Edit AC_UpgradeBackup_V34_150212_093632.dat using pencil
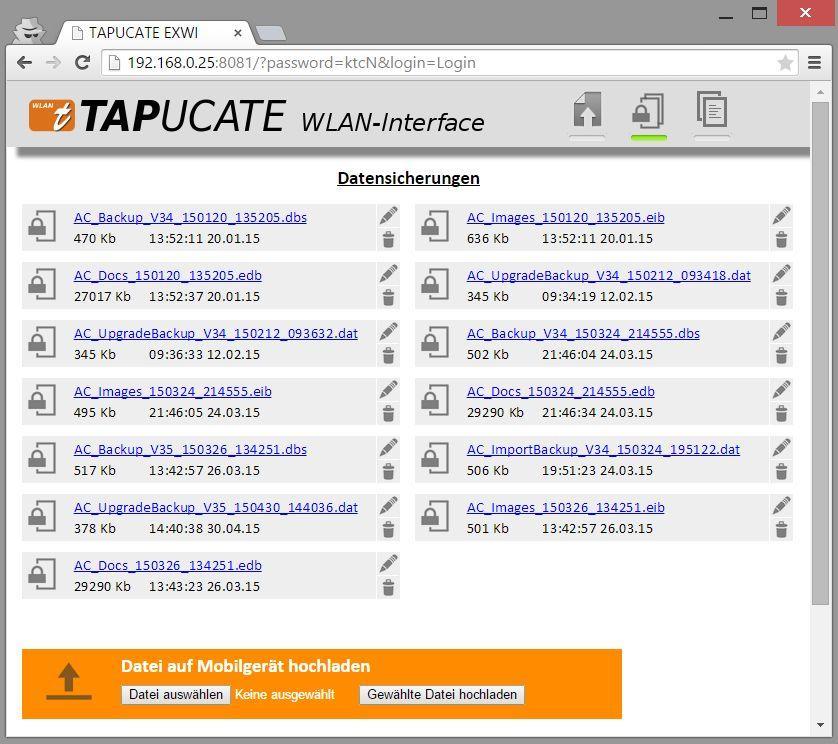This screenshot has width=838, height=744. [389, 332]
